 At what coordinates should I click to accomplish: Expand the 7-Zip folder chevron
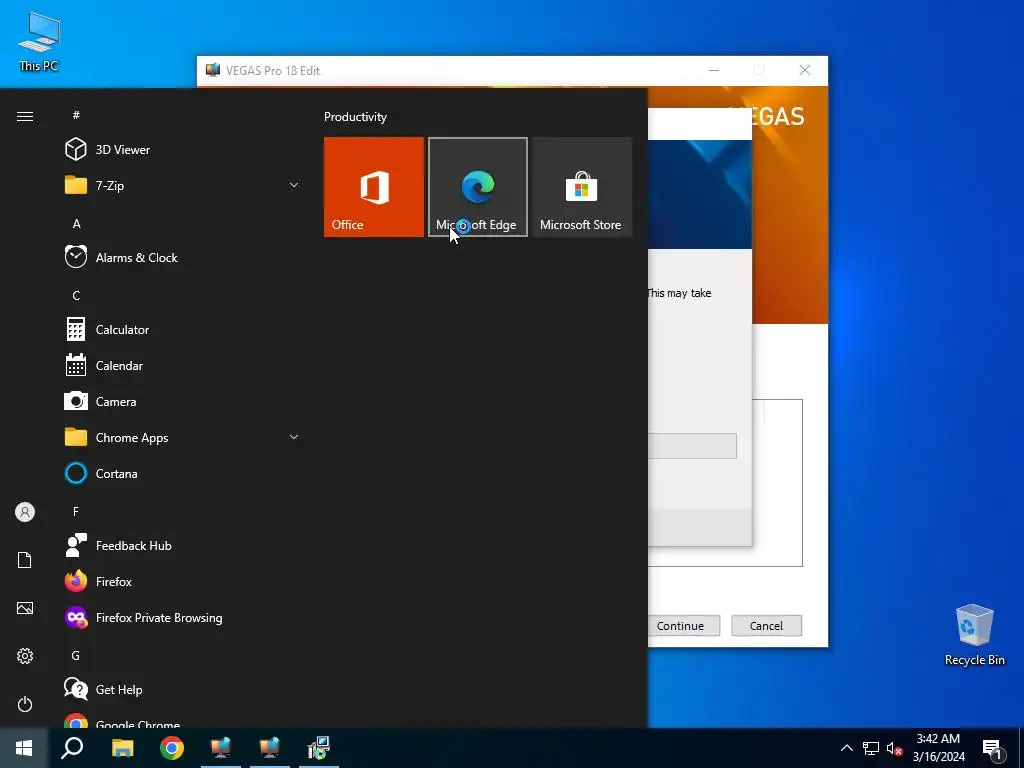coord(294,185)
